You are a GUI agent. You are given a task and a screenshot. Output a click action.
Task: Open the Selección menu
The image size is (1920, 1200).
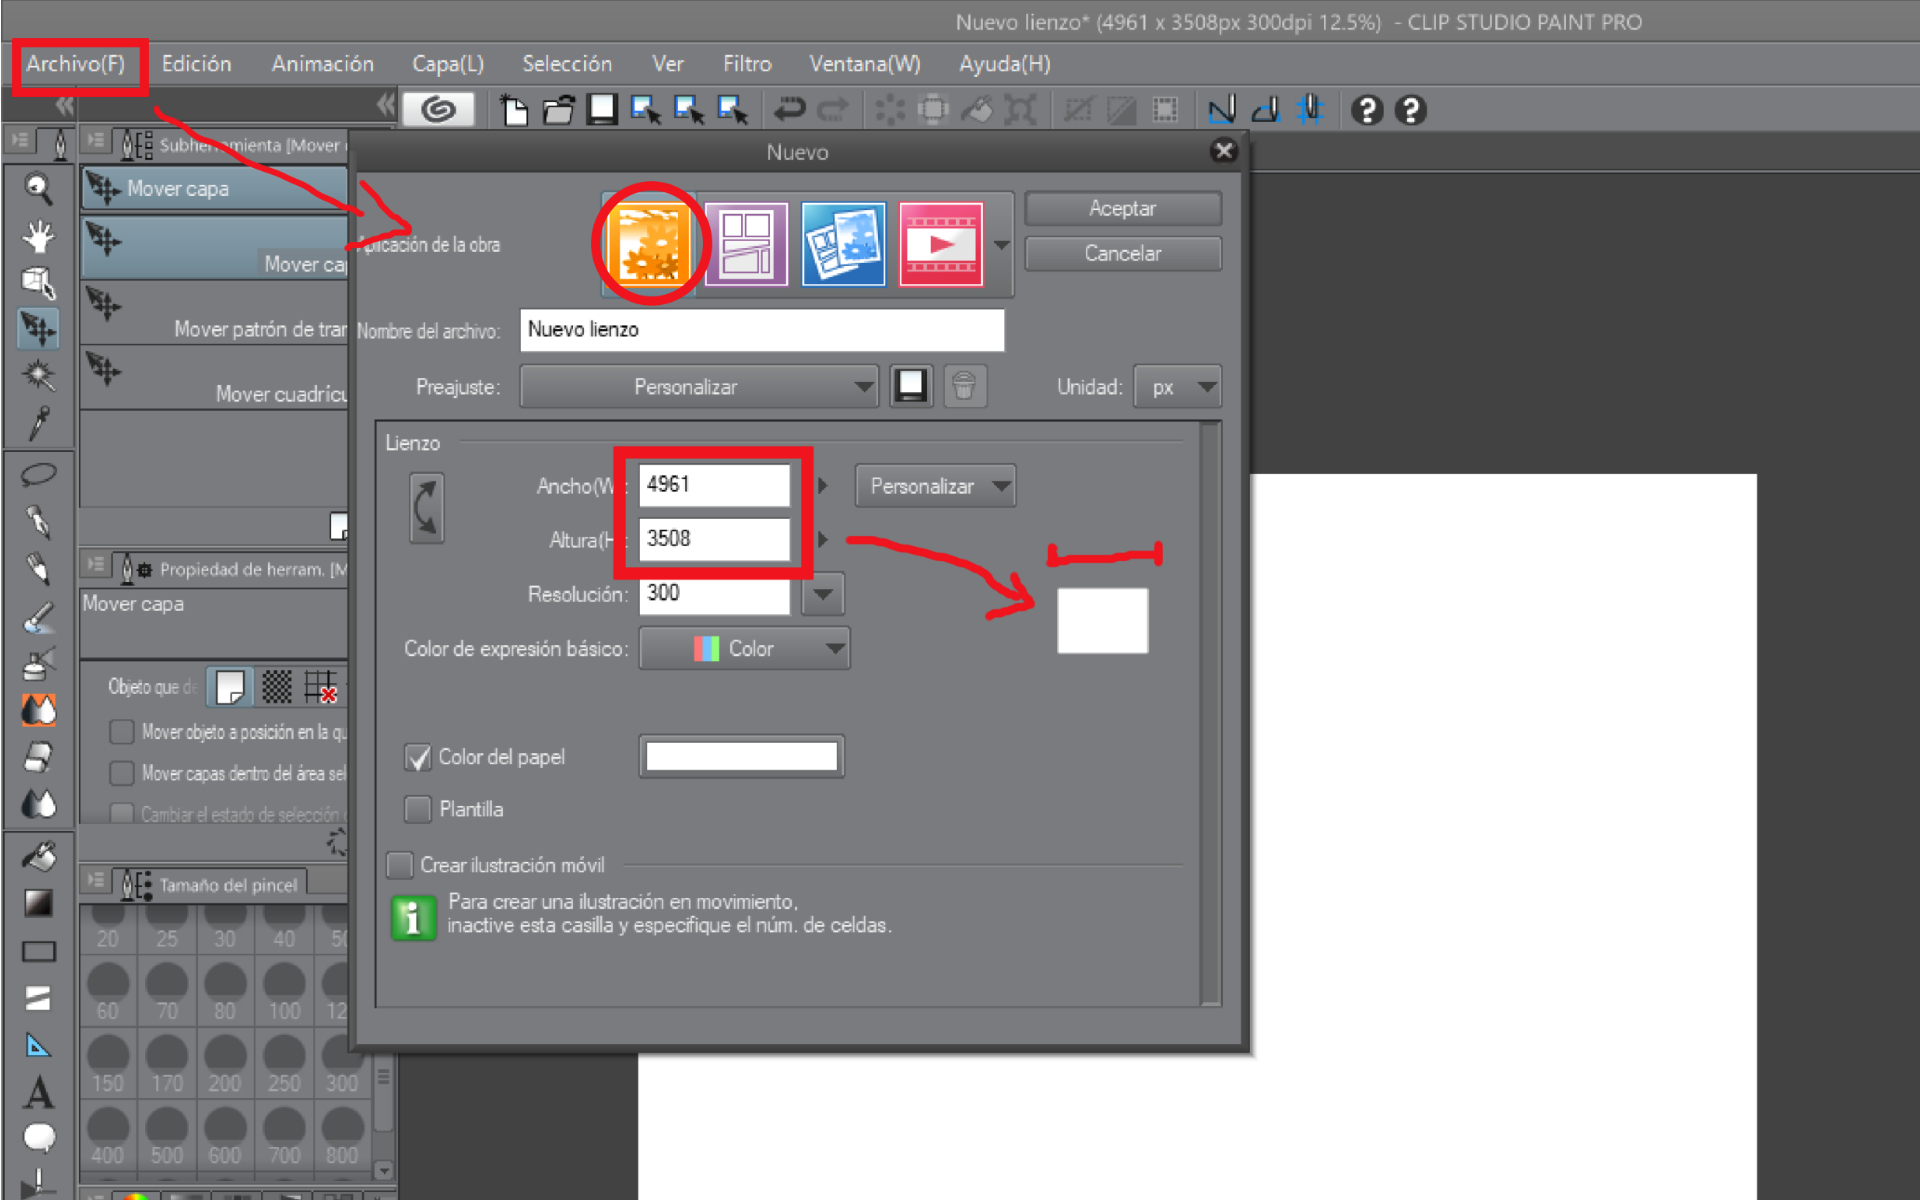tap(567, 64)
